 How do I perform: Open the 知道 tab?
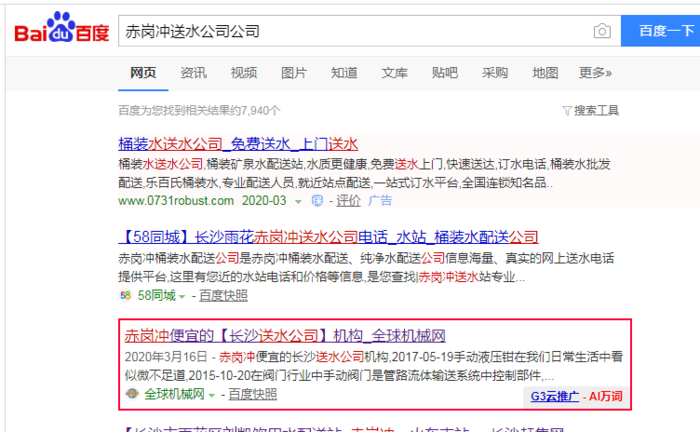tap(344, 73)
